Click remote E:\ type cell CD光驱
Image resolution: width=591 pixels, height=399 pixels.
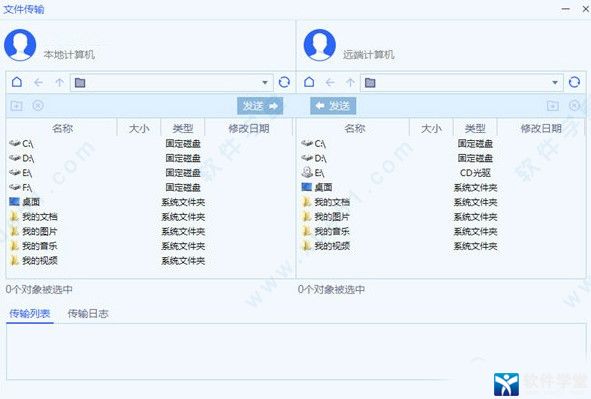pos(475,173)
